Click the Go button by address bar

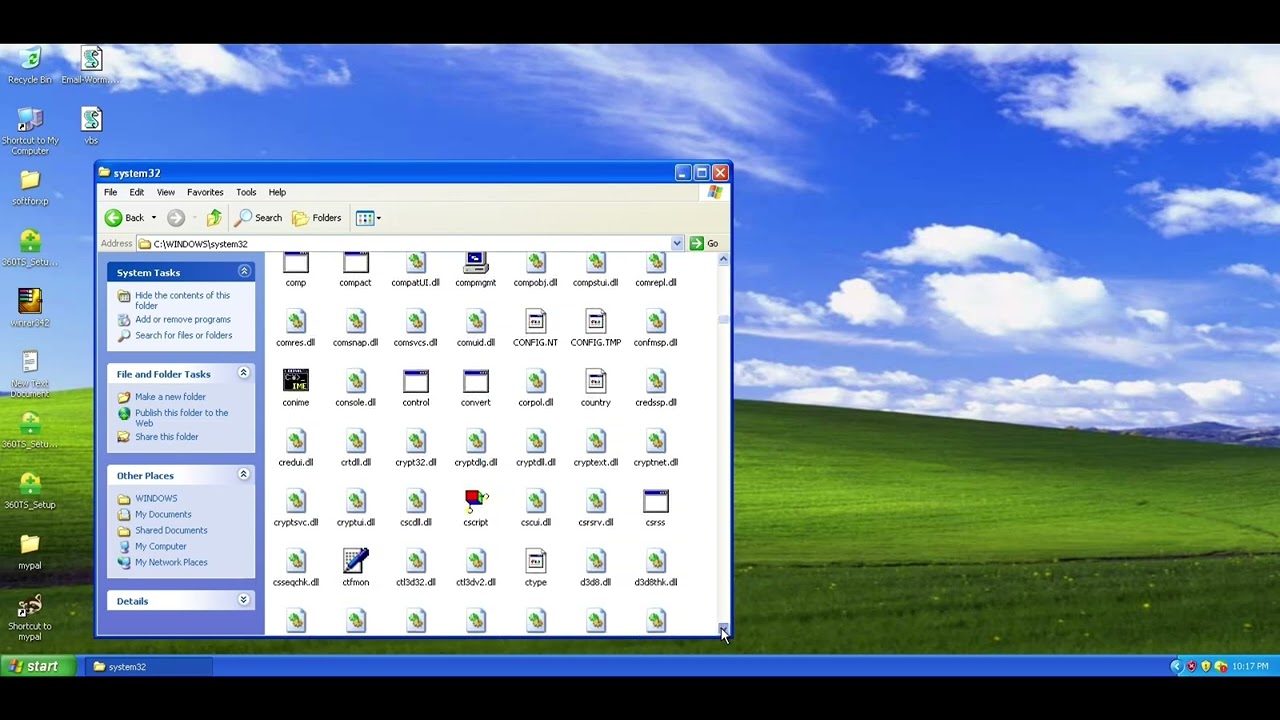[x=704, y=244]
